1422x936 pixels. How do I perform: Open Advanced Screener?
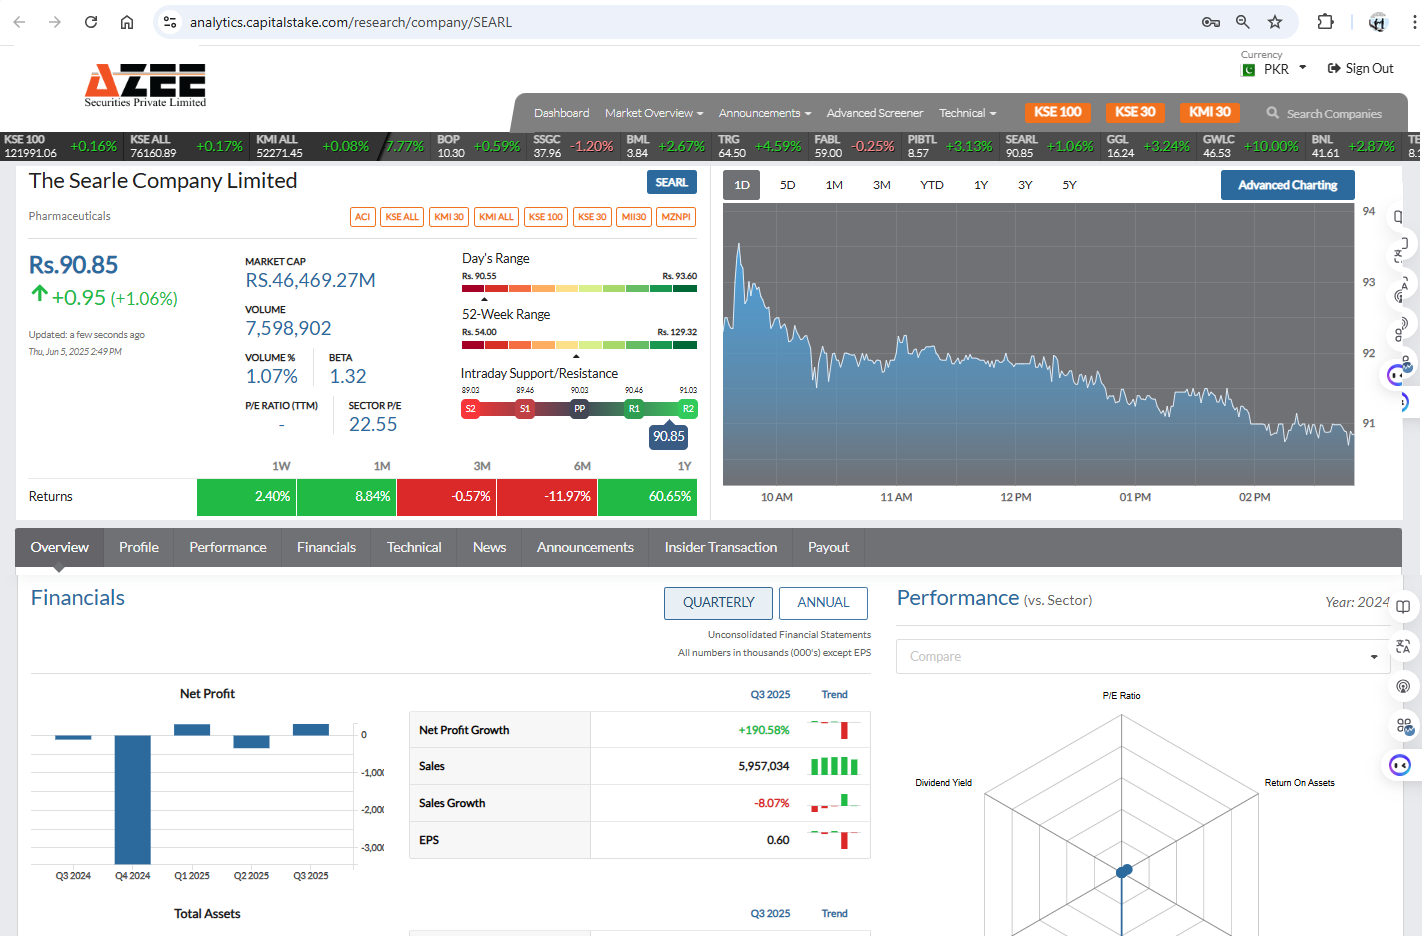click(875, 113)
